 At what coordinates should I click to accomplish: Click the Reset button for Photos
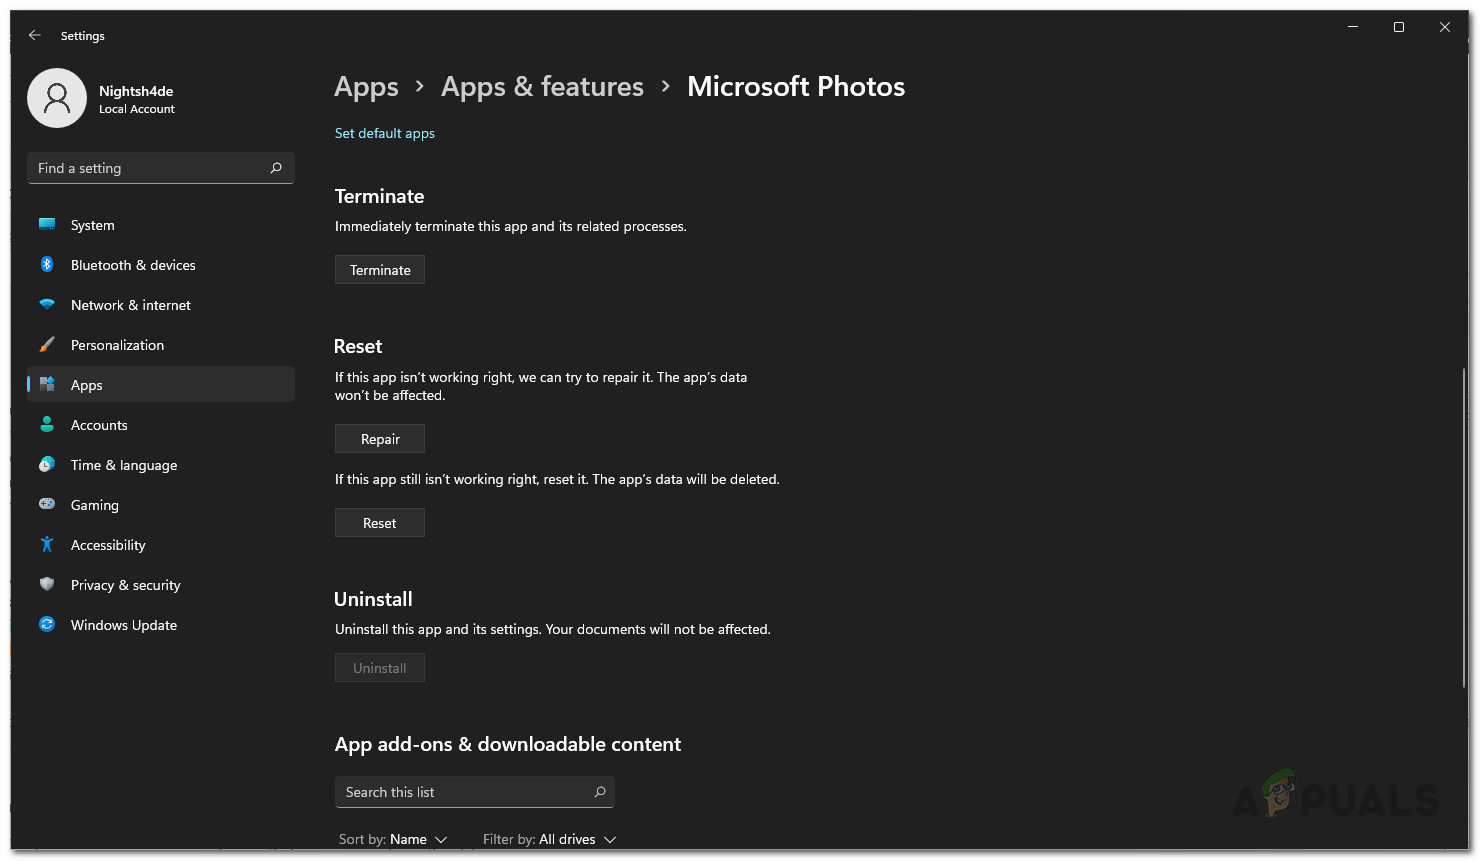[380, 523]
